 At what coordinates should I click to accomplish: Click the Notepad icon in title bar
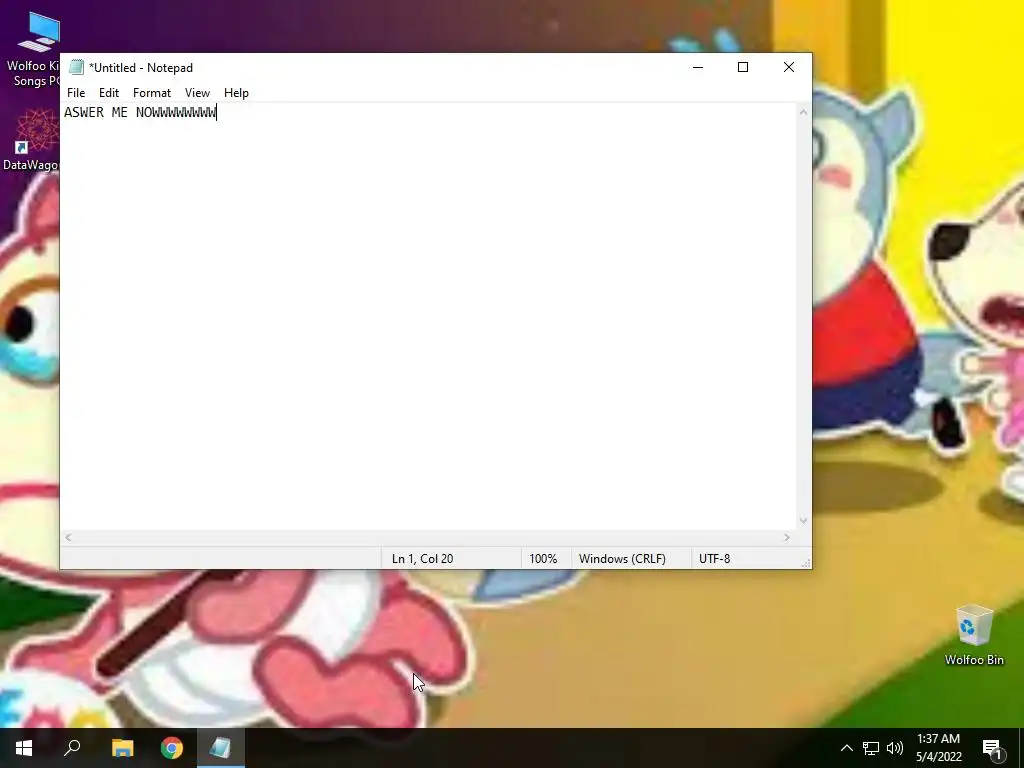click(x=76, y=67)
